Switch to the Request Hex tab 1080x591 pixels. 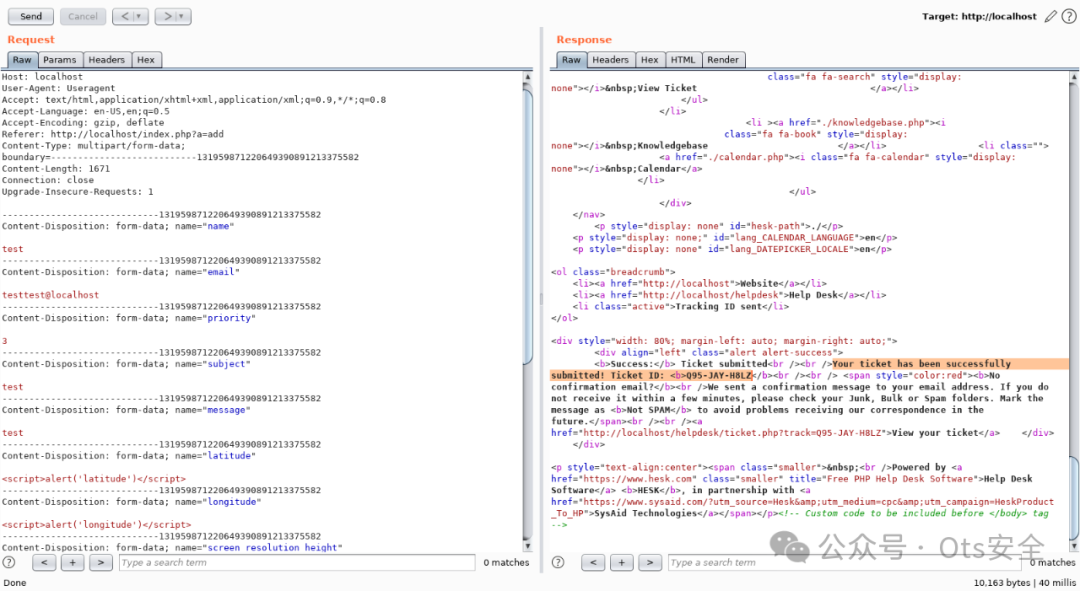(146, 60)
